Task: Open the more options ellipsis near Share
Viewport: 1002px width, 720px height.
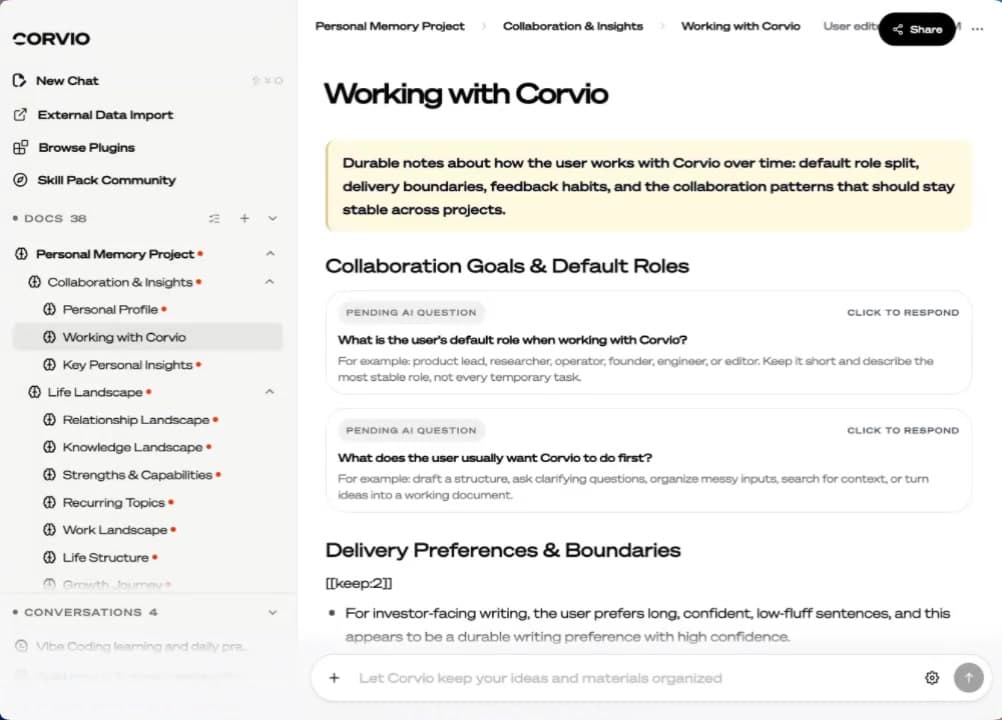Action: 977,29
